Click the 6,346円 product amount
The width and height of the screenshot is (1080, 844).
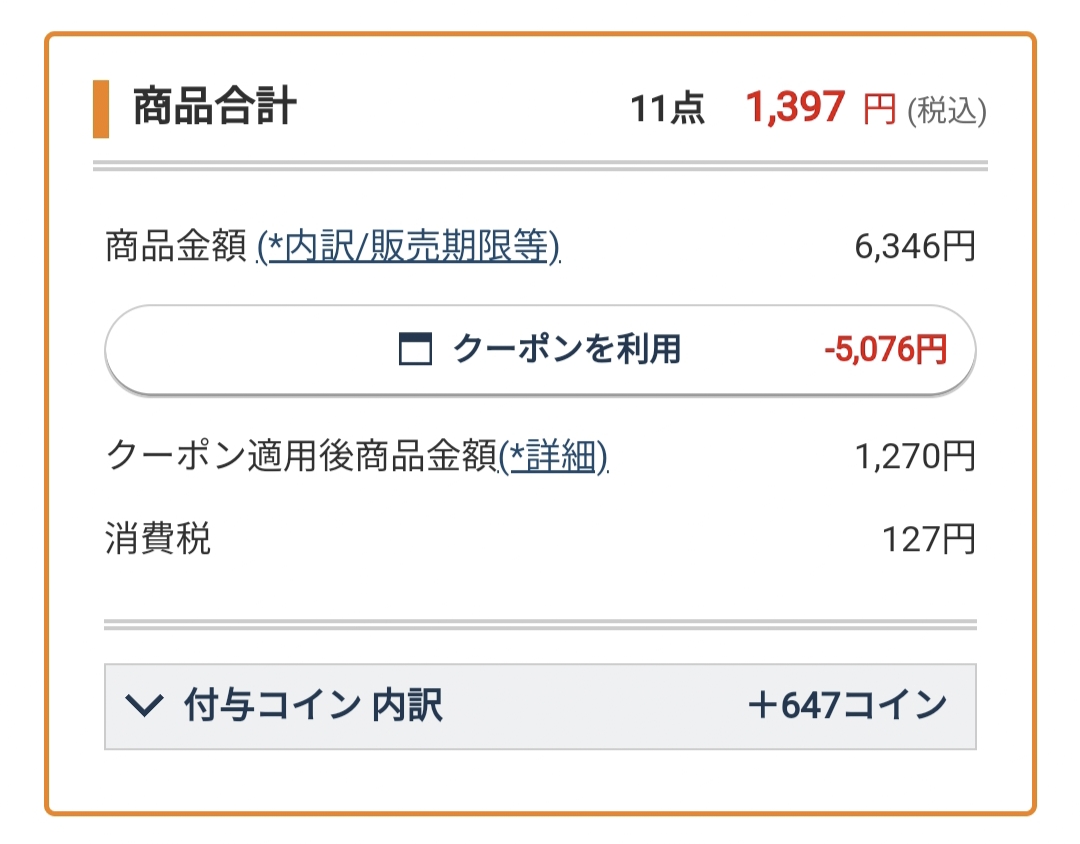(x=915, y=246)
